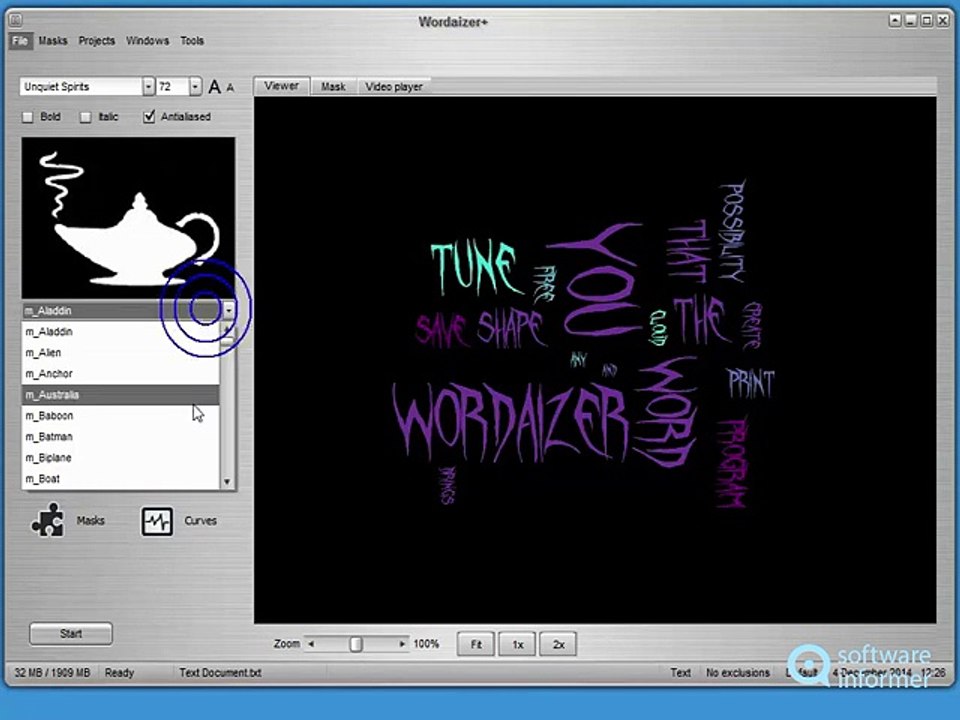
Task: Open the Masks puzzle icon
Action: 48,520
